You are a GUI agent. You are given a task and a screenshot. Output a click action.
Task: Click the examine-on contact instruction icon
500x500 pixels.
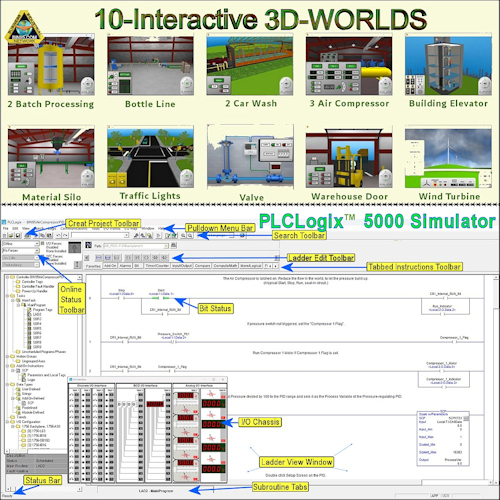click(128, 258)
